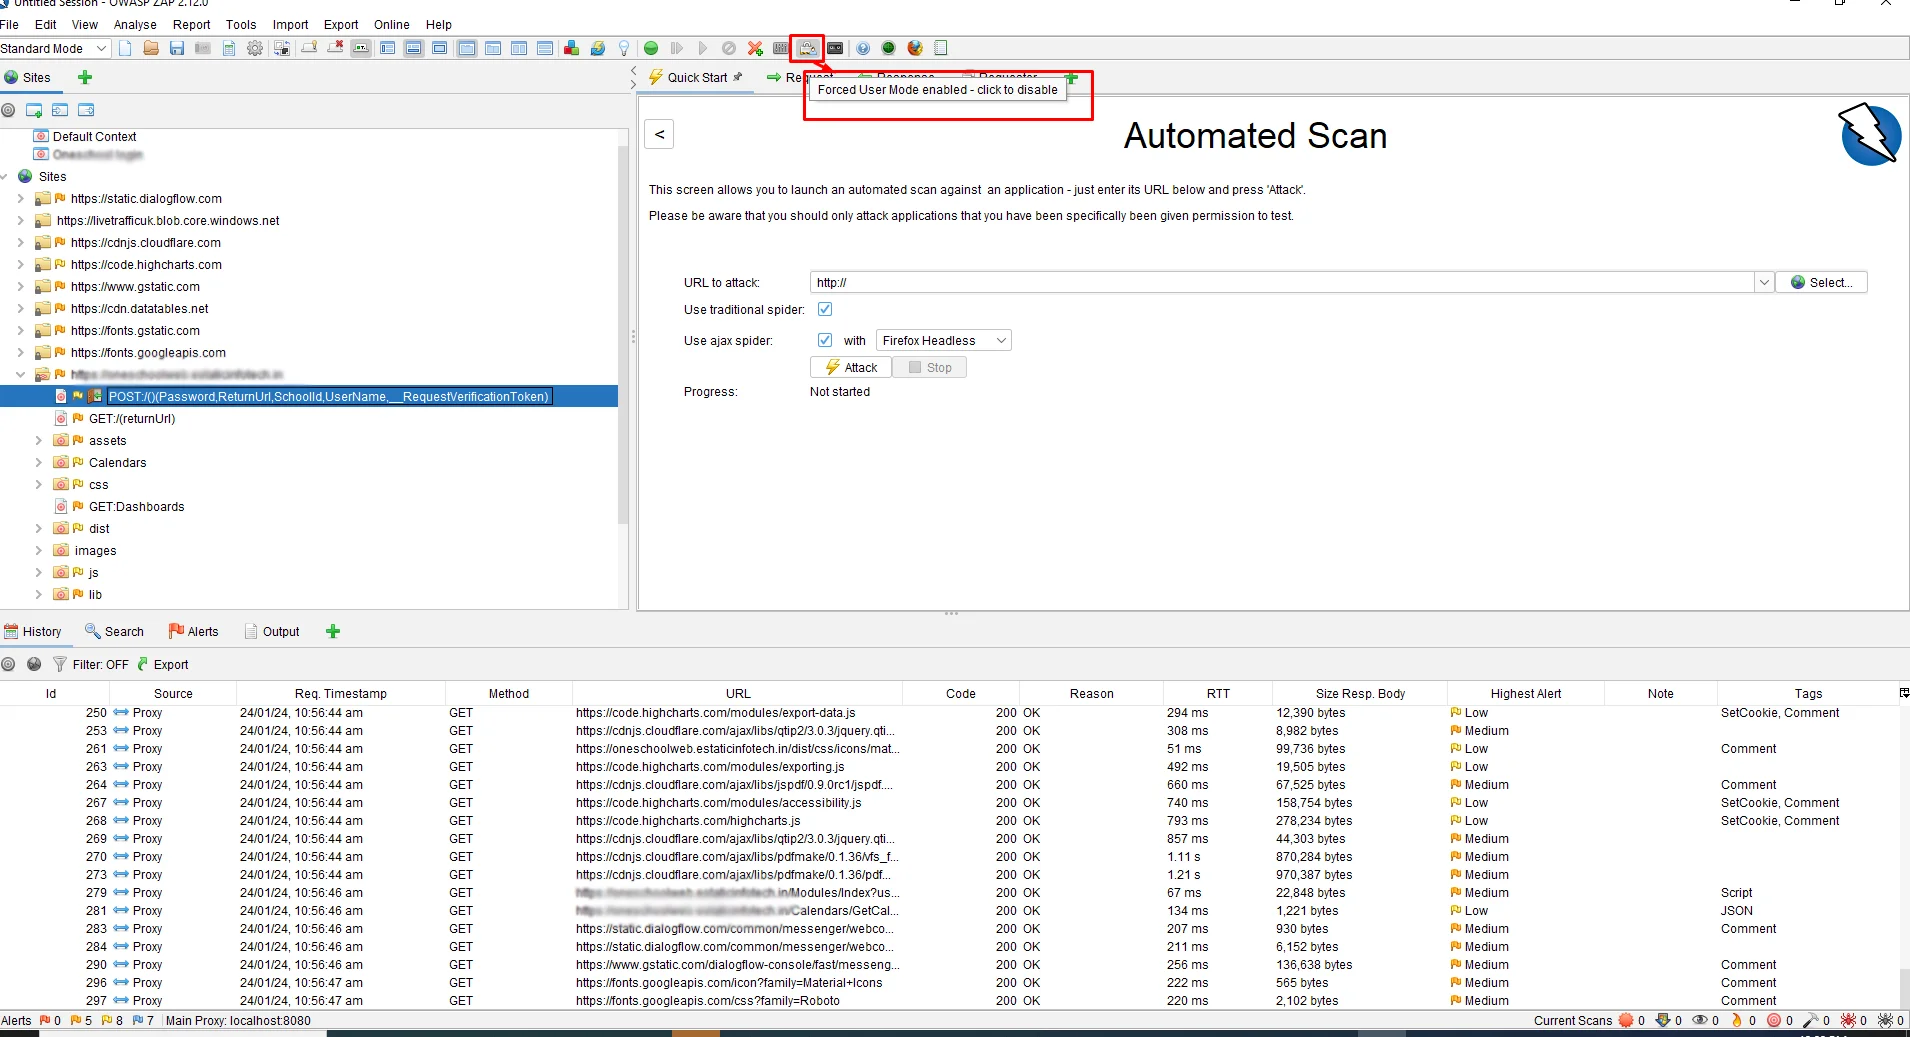
Task: Open the Analyse menu
Action: tap(135, 24)
